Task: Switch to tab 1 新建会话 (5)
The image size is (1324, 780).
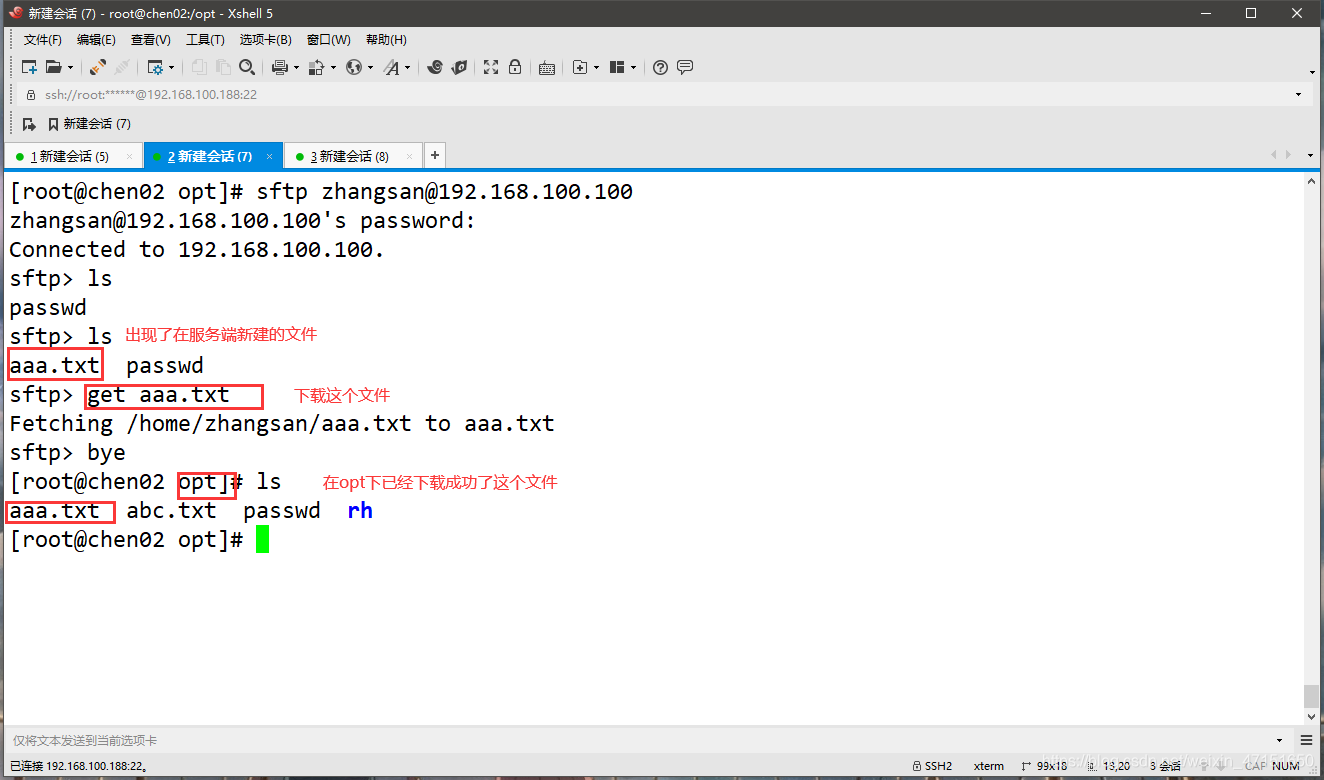Action: coord(73,156)
